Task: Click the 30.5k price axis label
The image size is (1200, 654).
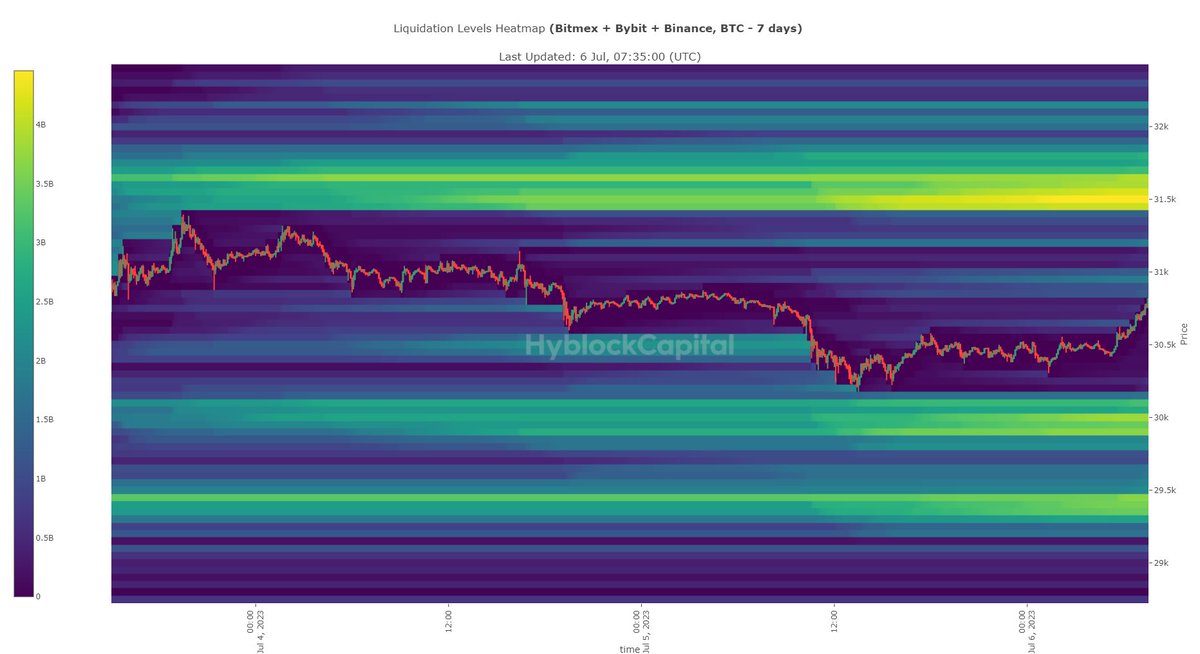Action: pos(1165,345)
